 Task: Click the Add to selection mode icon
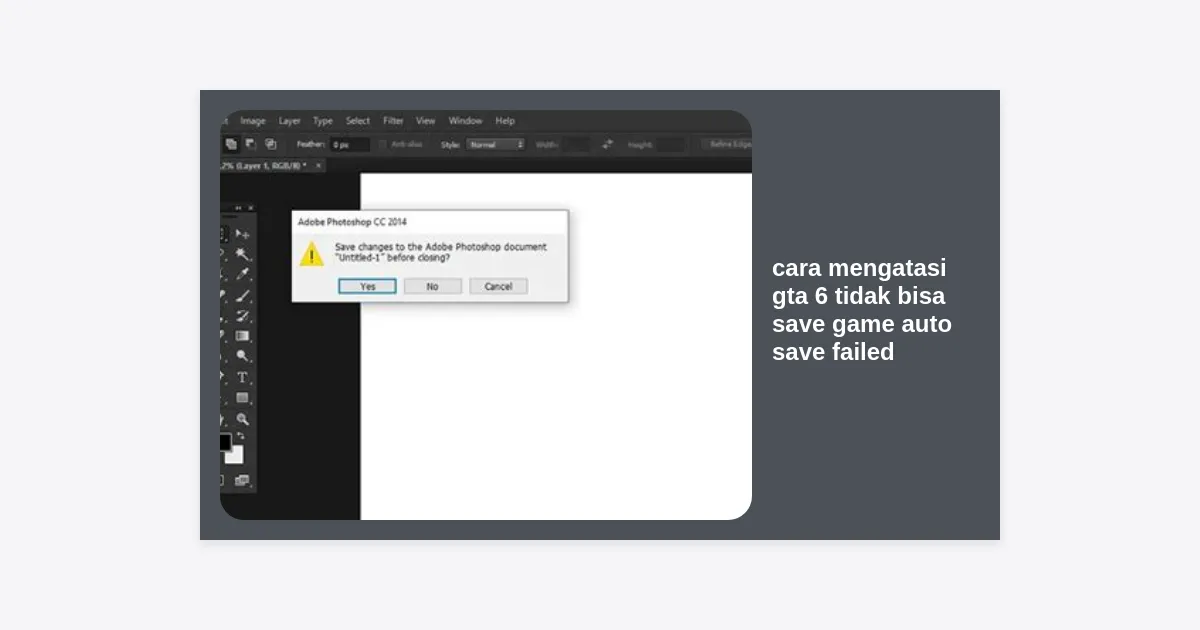click(x=231, y=144)
